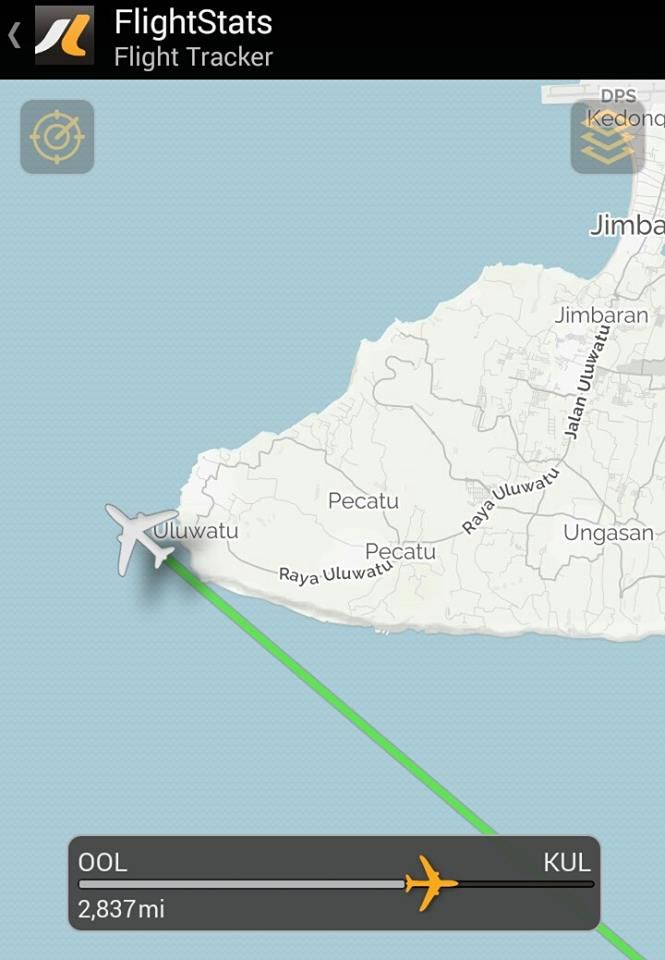Tap the 2,837 mi distance text
This screenshot has width=665, height=960.
pos(121,909)
